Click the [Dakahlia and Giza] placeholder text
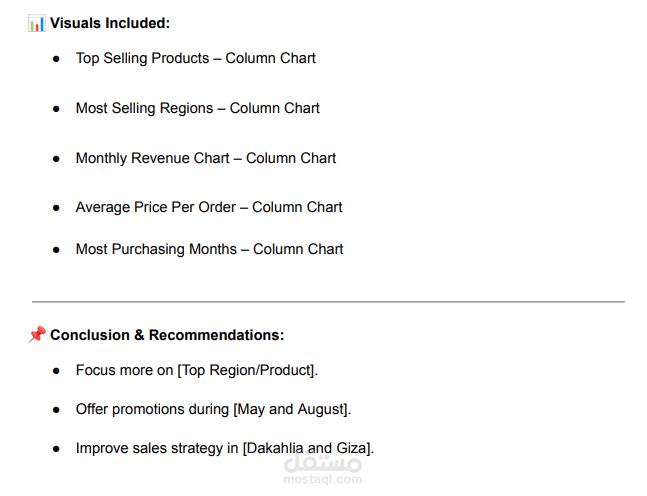Screen dimensions: 647x496 pyautogui.click(x=307, y=448)
